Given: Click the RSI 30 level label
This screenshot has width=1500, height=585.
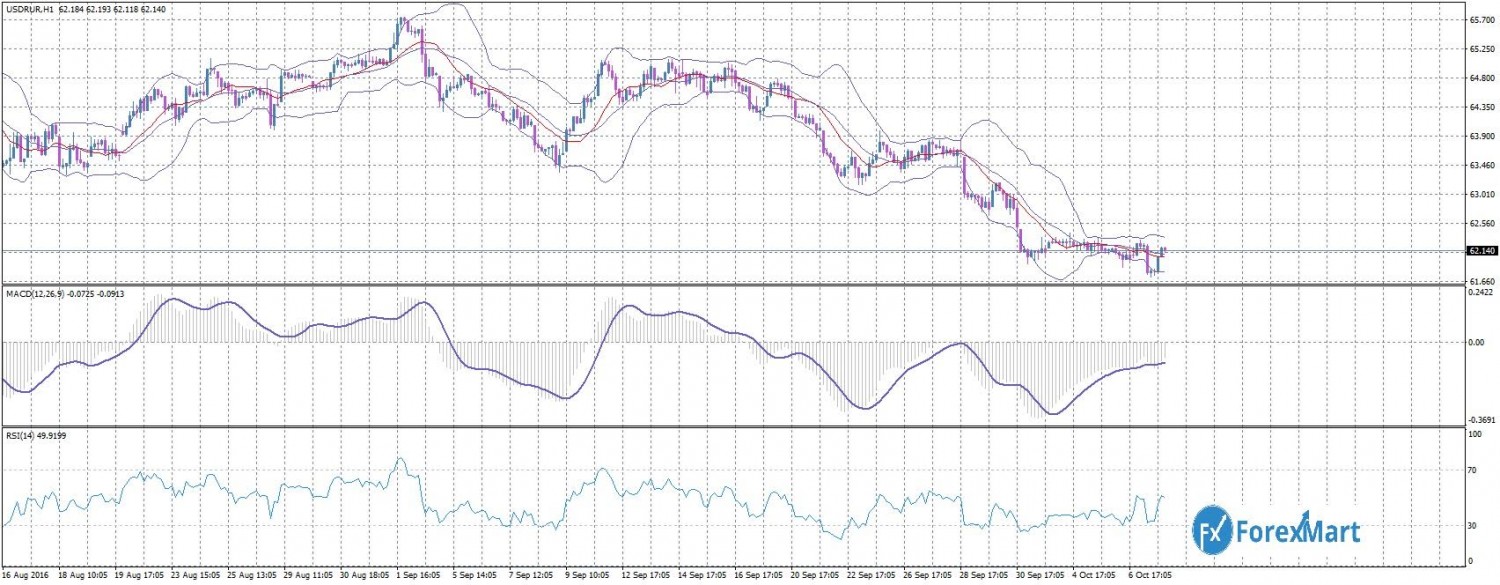Looking at the screenshot, I should tap(1474, 525).
